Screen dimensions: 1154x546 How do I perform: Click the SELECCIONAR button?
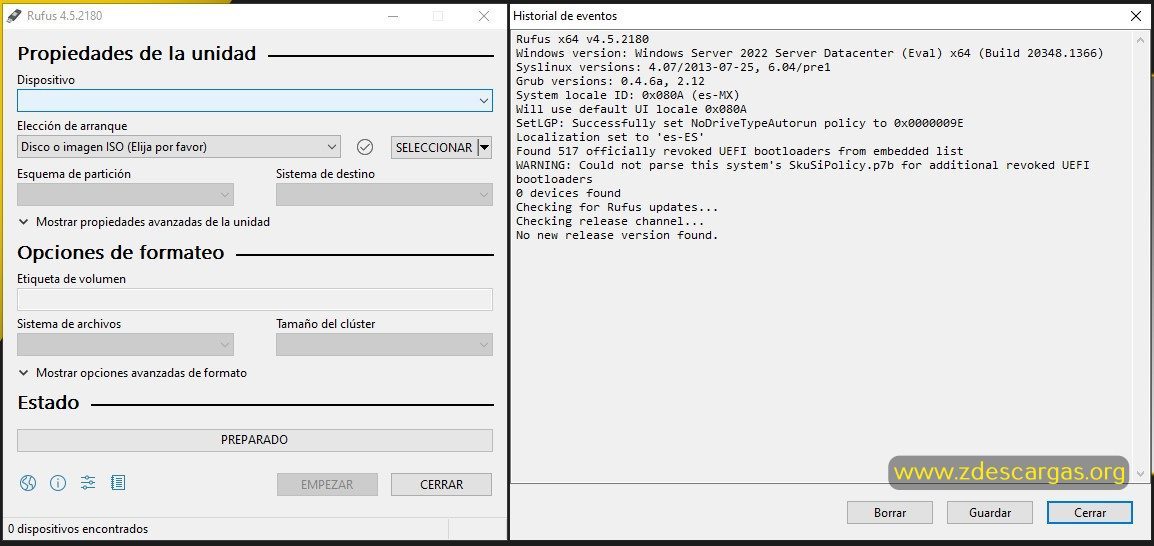pos(433,147)
